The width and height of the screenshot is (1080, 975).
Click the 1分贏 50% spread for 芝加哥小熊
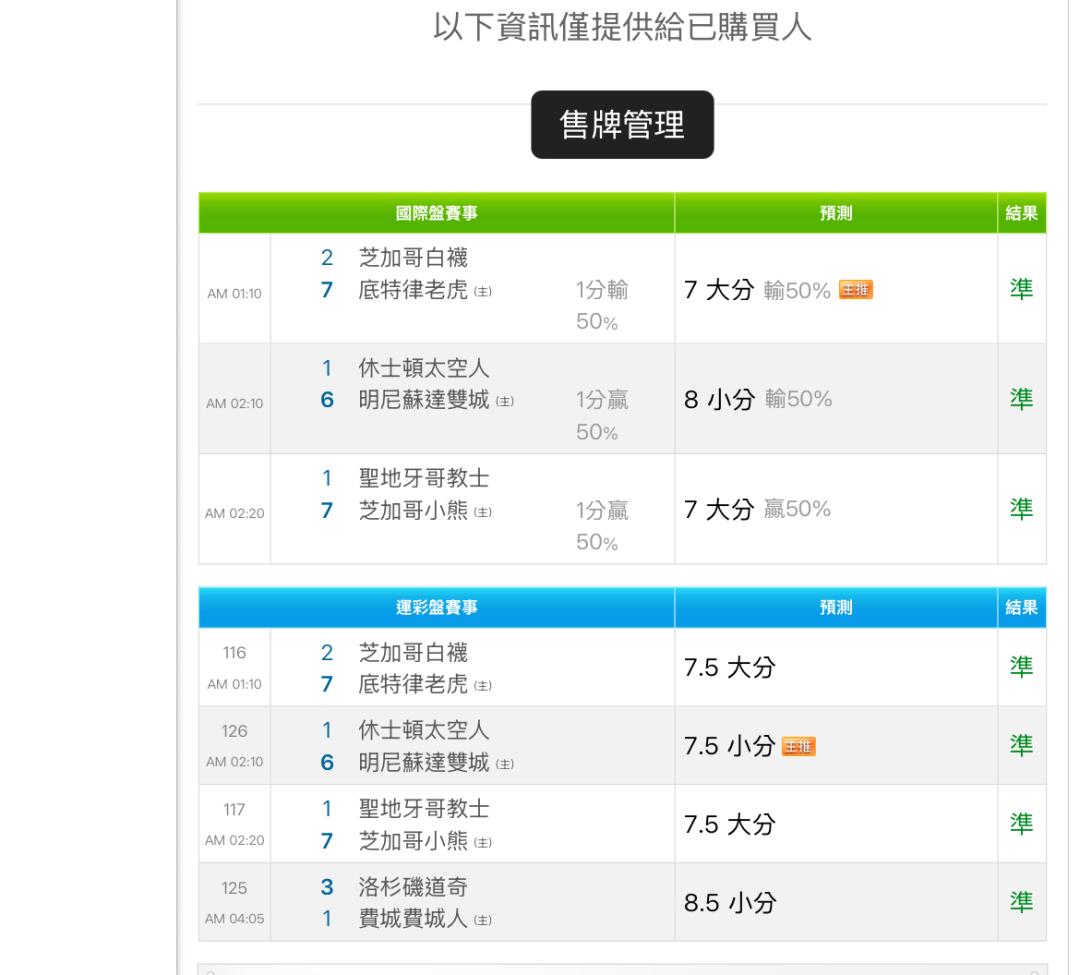601,526
